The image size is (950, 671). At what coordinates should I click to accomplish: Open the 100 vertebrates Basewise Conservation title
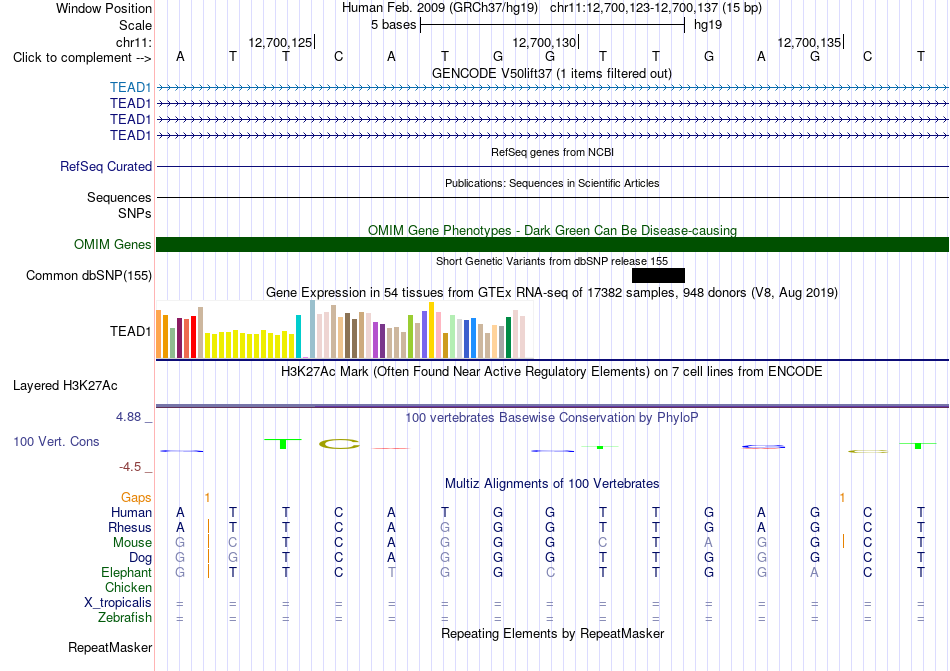[x=551, y=417]
